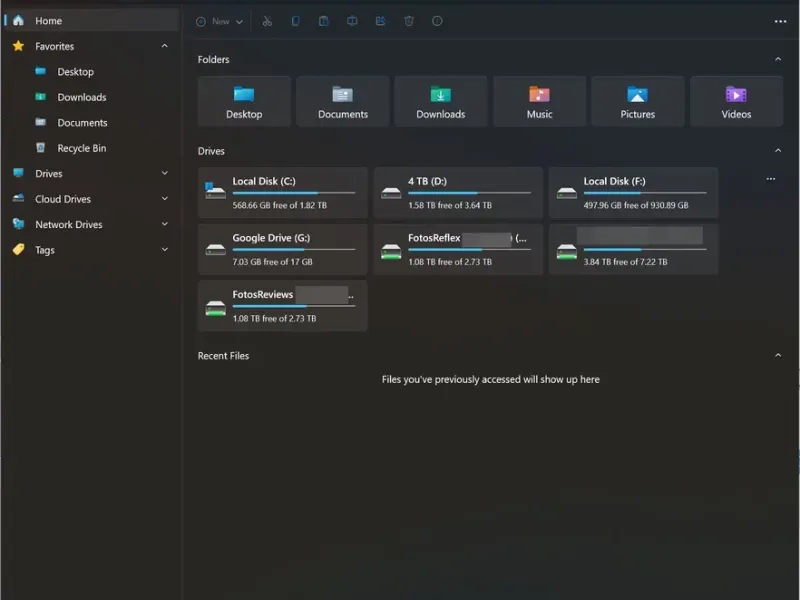Collapse the Folders section chevron
Viewport: 800px width, 600px height.
pyautogui.click(x=778, y=60)
